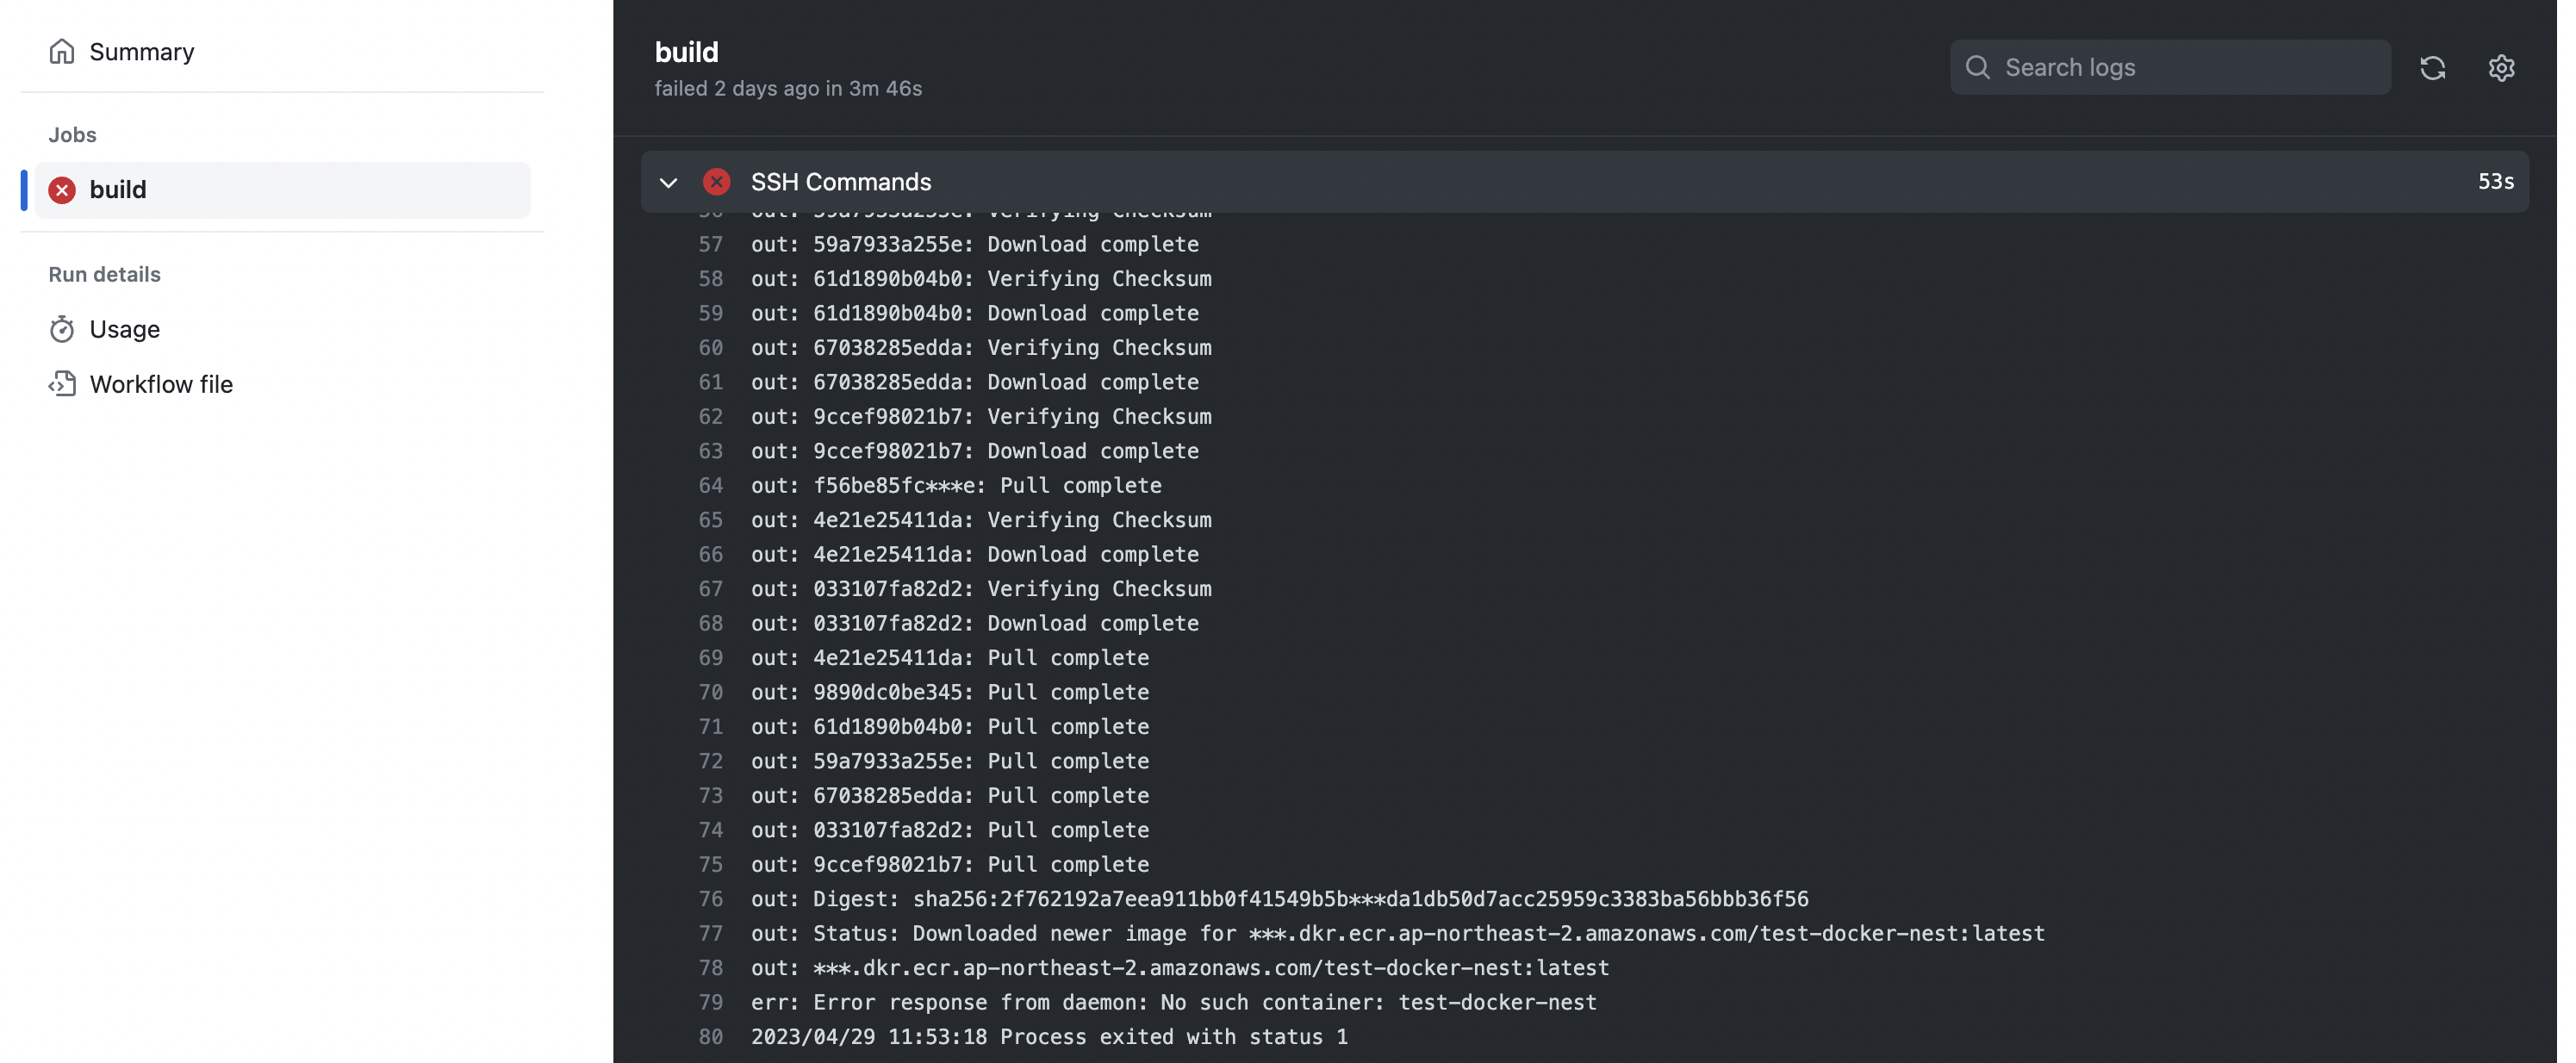The image size is (2576, 1063).
Task: Open the Summary page
Action: [141, 51]
